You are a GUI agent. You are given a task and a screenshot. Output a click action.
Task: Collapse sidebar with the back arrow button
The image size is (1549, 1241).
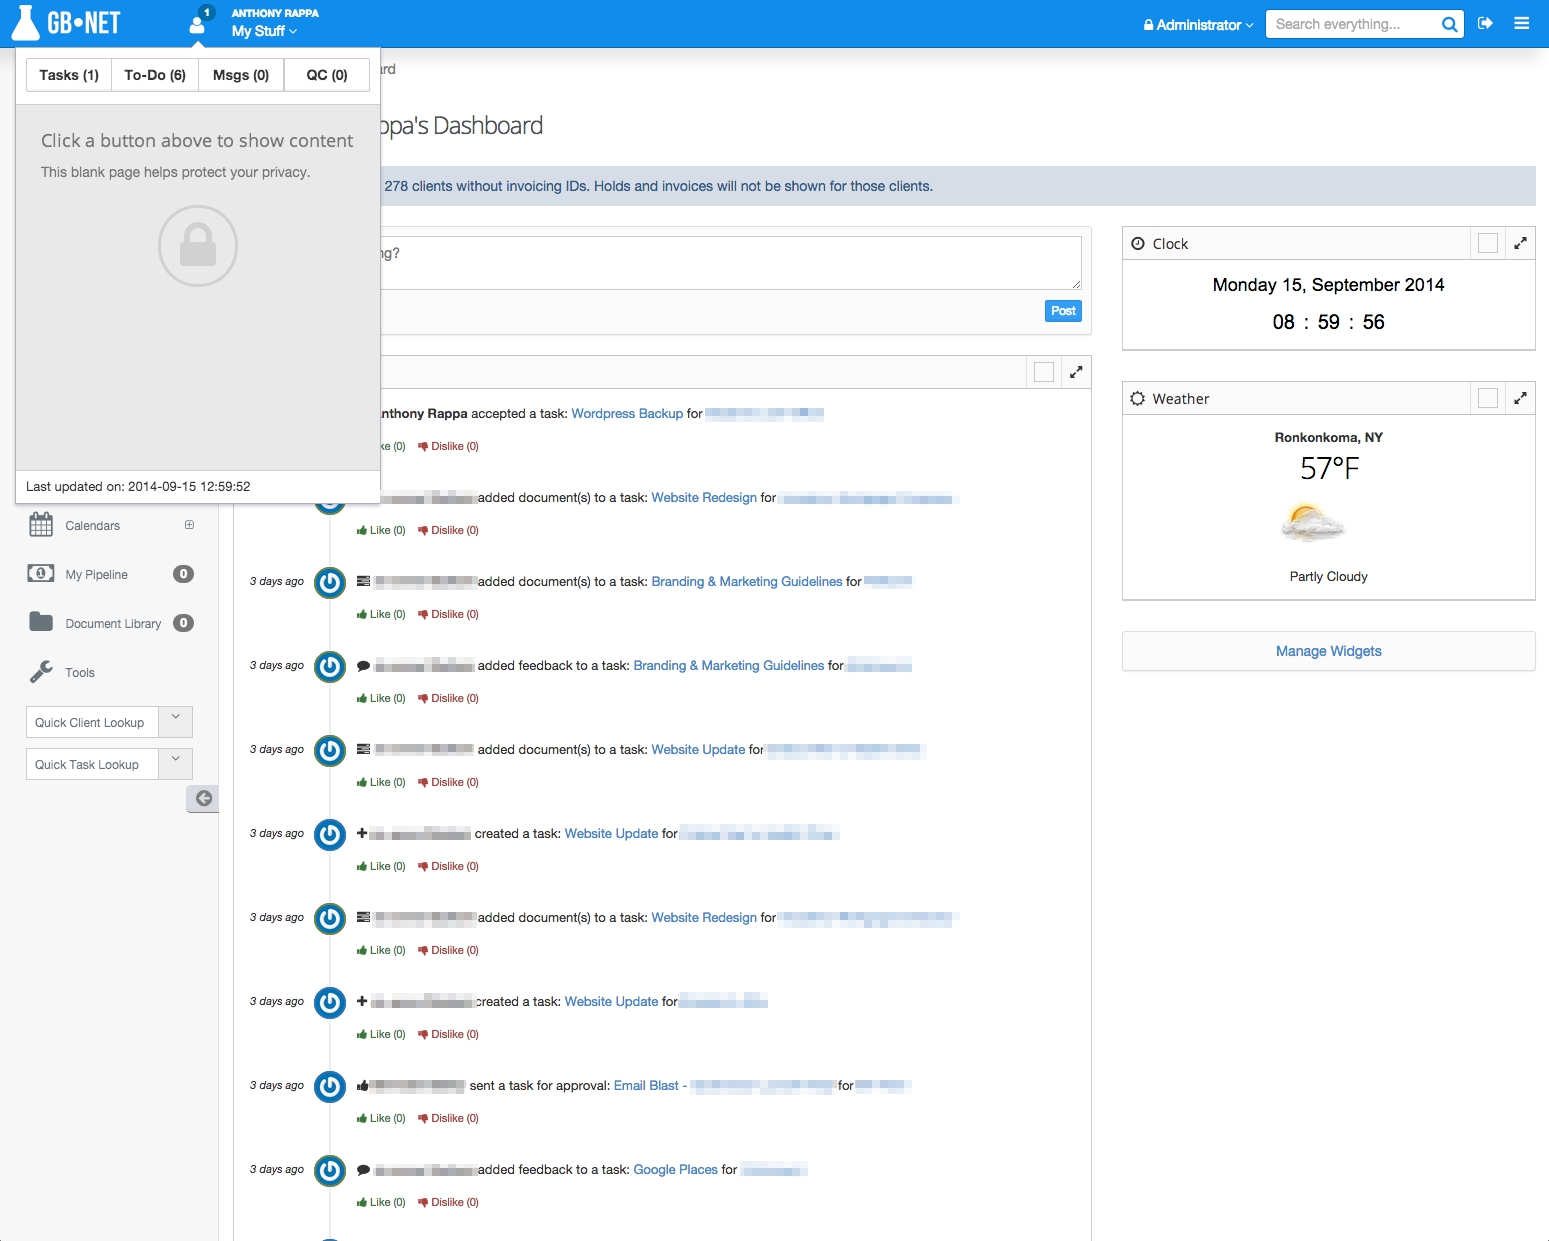[203, 798]
